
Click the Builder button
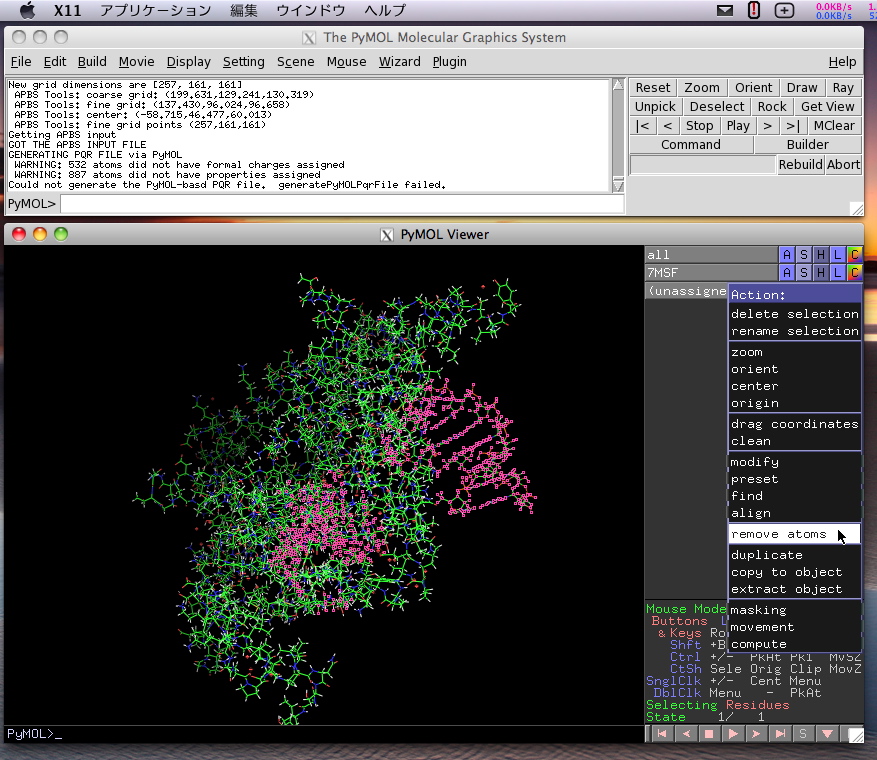[808, 145]
